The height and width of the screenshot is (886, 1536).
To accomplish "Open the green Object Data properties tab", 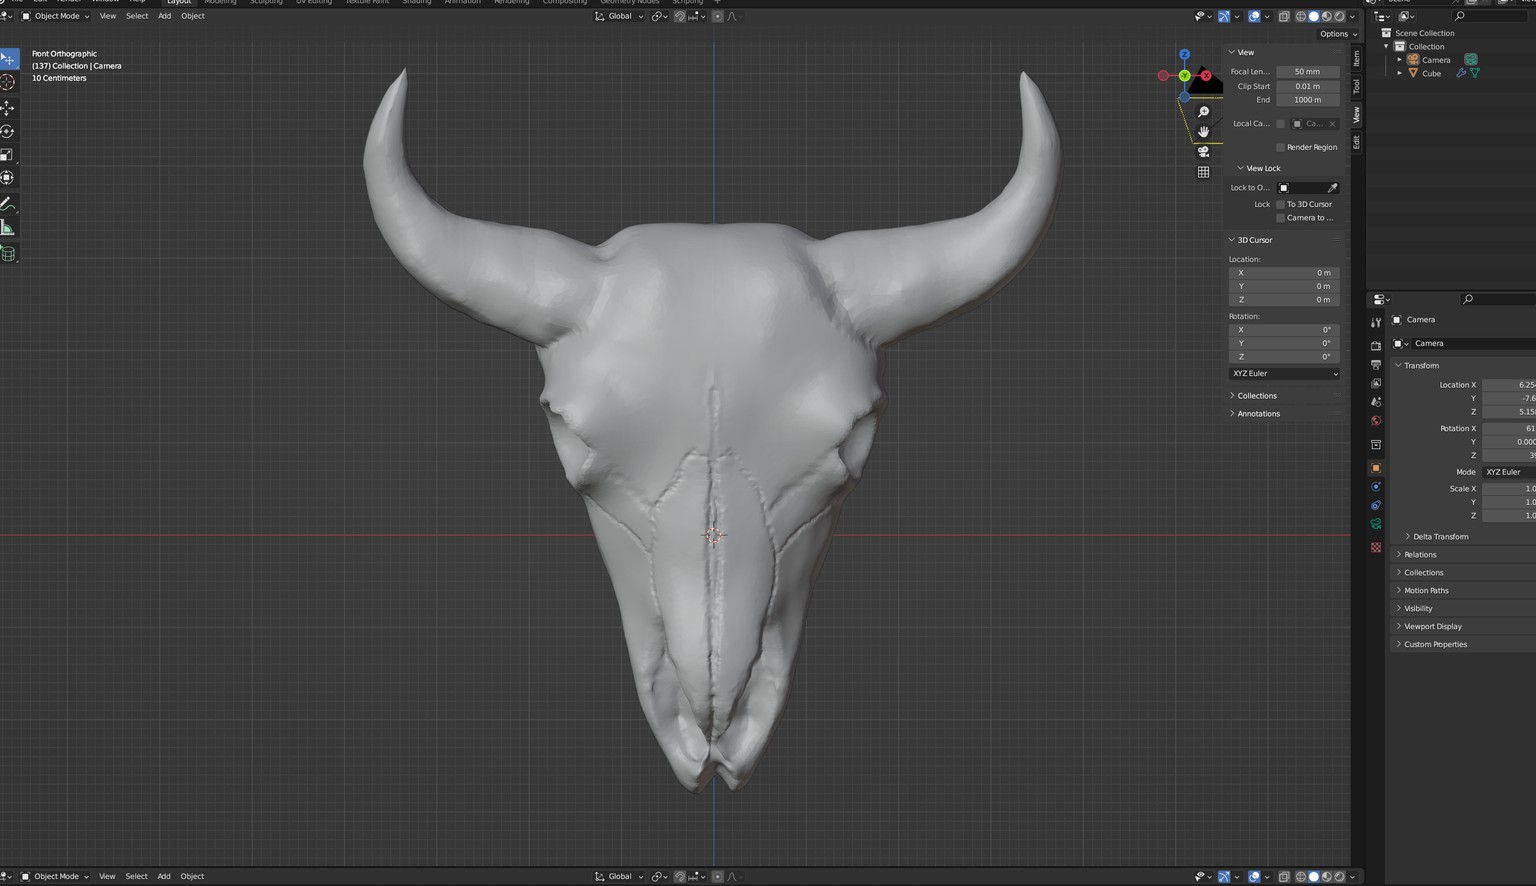I will [1376, 524].
